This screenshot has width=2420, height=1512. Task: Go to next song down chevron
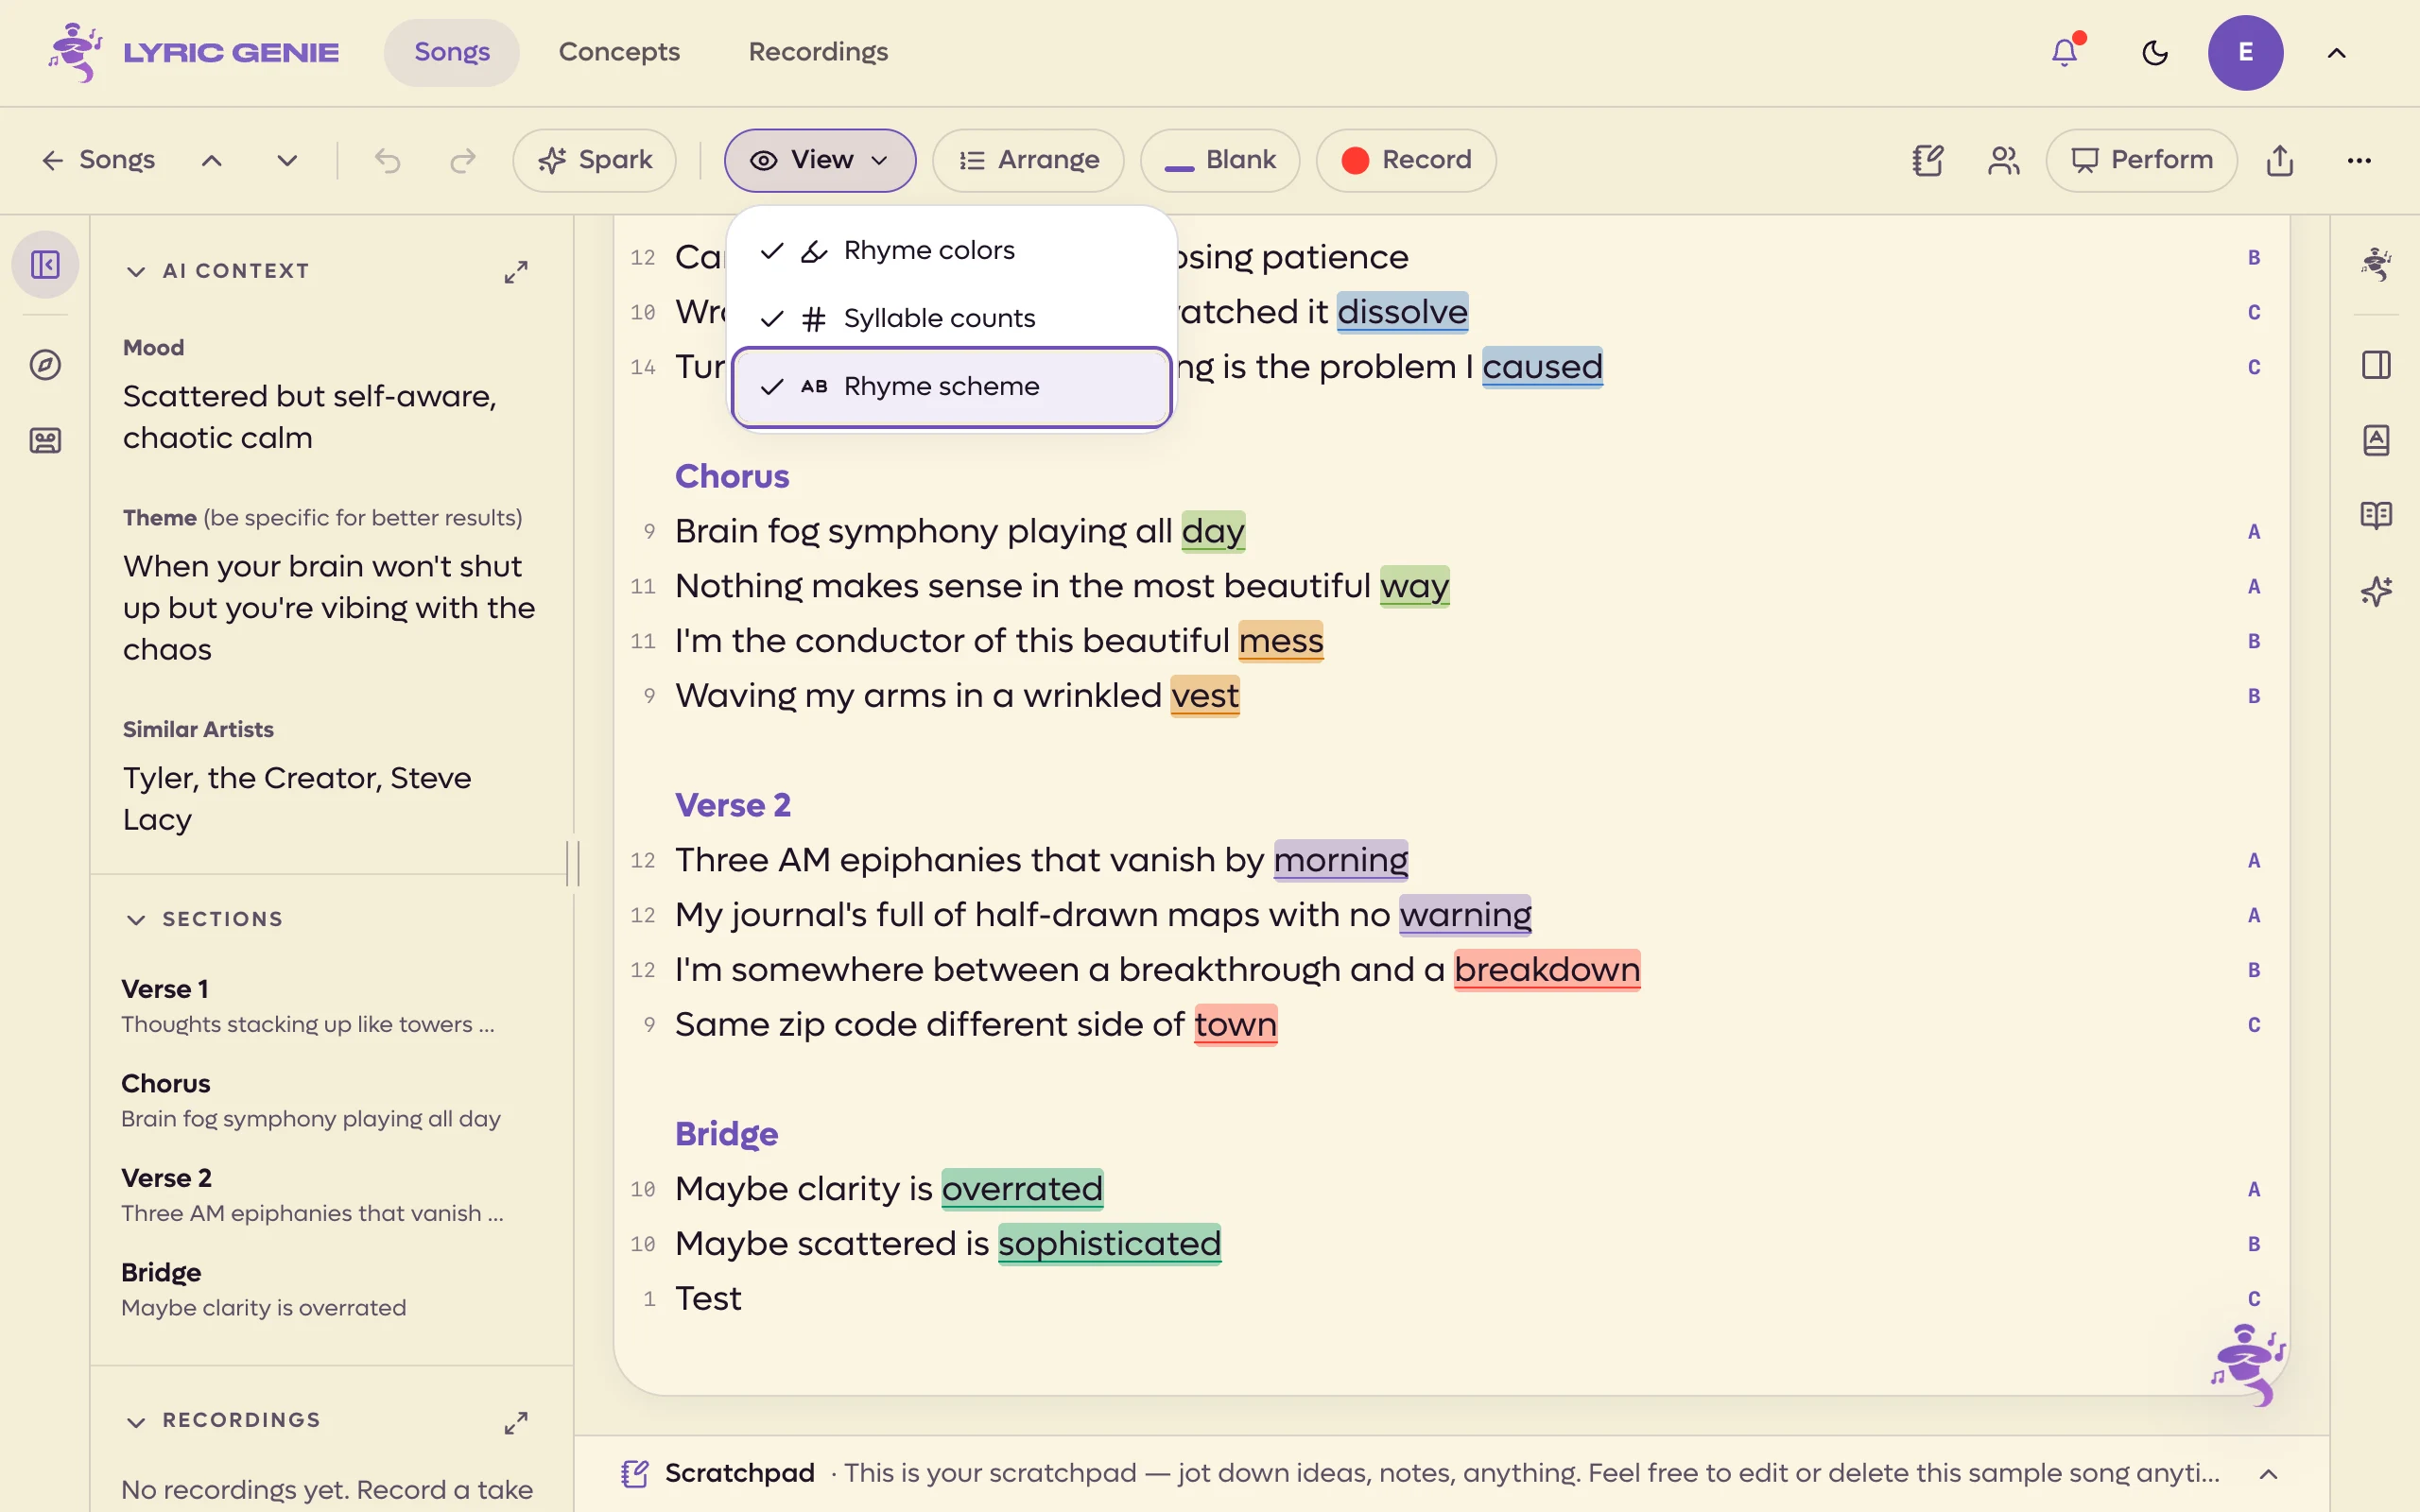287,160
